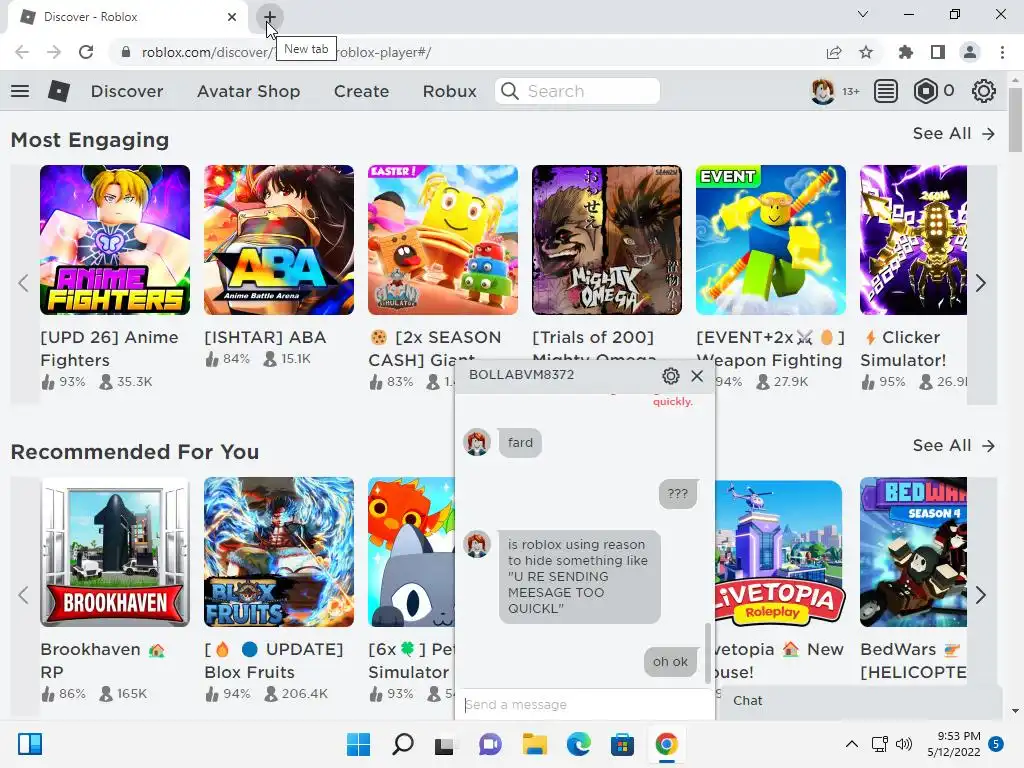Open Mighty Omega game thumbnail
The width and height of the screenshot is (1024, 768).
607,240
